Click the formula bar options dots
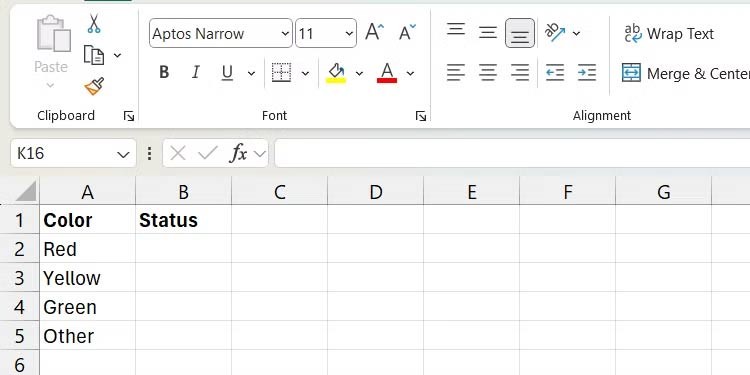 [150, 154]
